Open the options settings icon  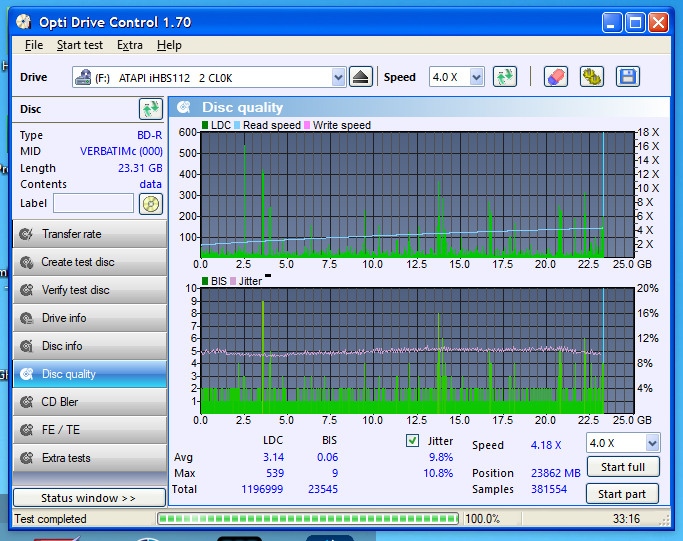[x=592, y=77]
